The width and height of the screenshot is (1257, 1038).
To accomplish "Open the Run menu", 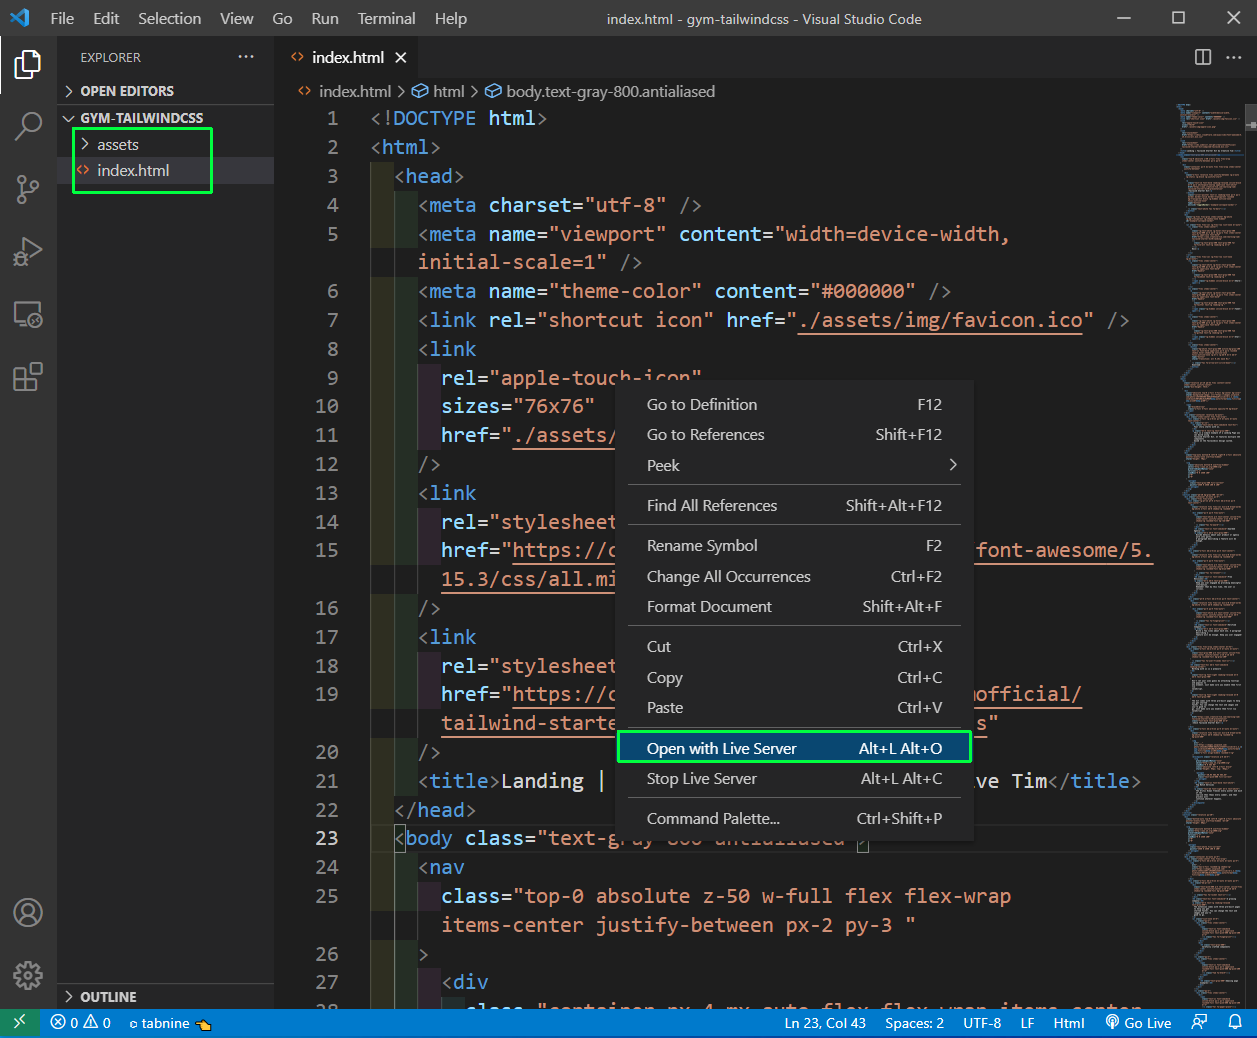I will (x=324, y=18).
